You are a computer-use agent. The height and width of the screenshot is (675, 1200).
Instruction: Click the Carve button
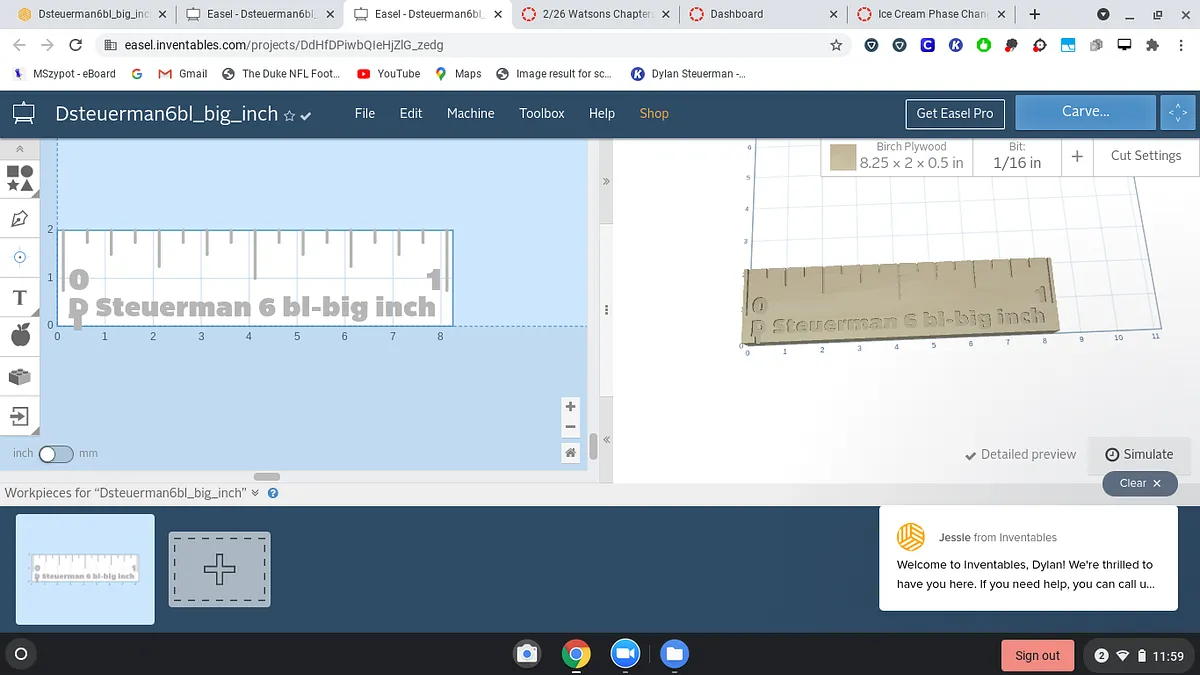click(x=1085, y=112)
